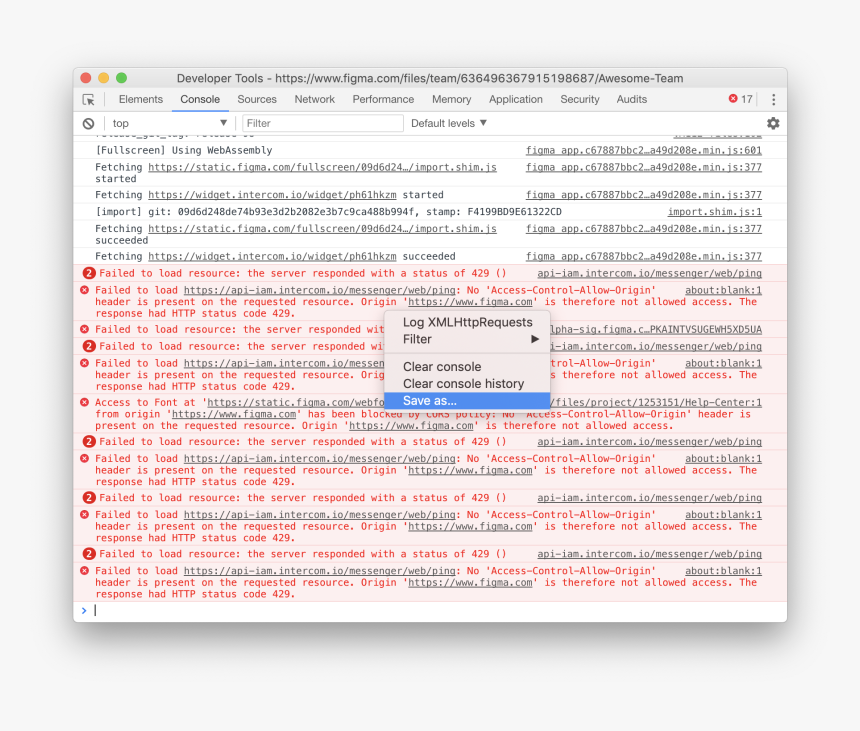Open figma_app min.js:601 source link
The height and width of the screenshot is (731, 860).
643,150
